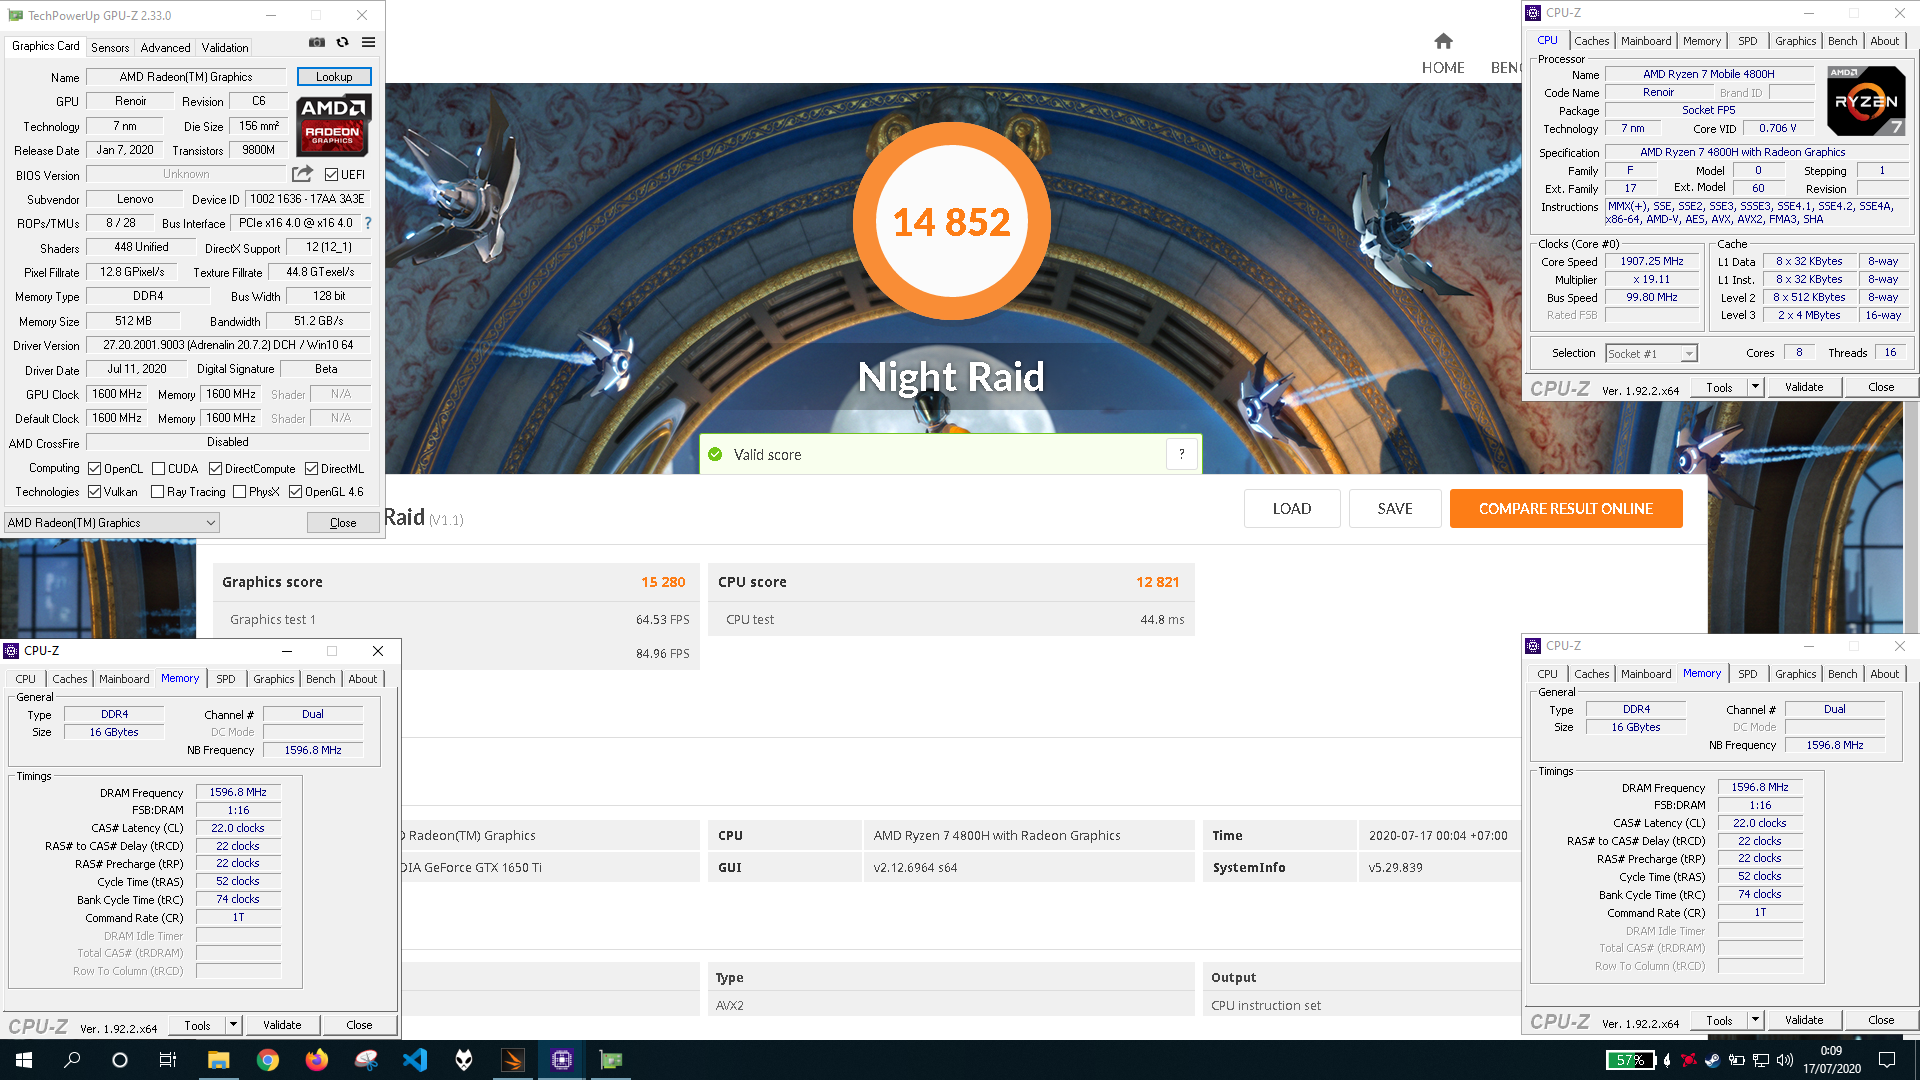This screenshot has width=1920, height=1080.
Task: Click Validate in top-right CPU-Z
Action: [1804, 387]
